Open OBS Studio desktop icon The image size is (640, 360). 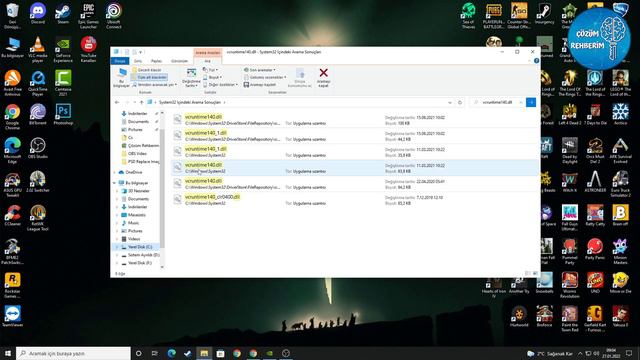pos(38,148)
